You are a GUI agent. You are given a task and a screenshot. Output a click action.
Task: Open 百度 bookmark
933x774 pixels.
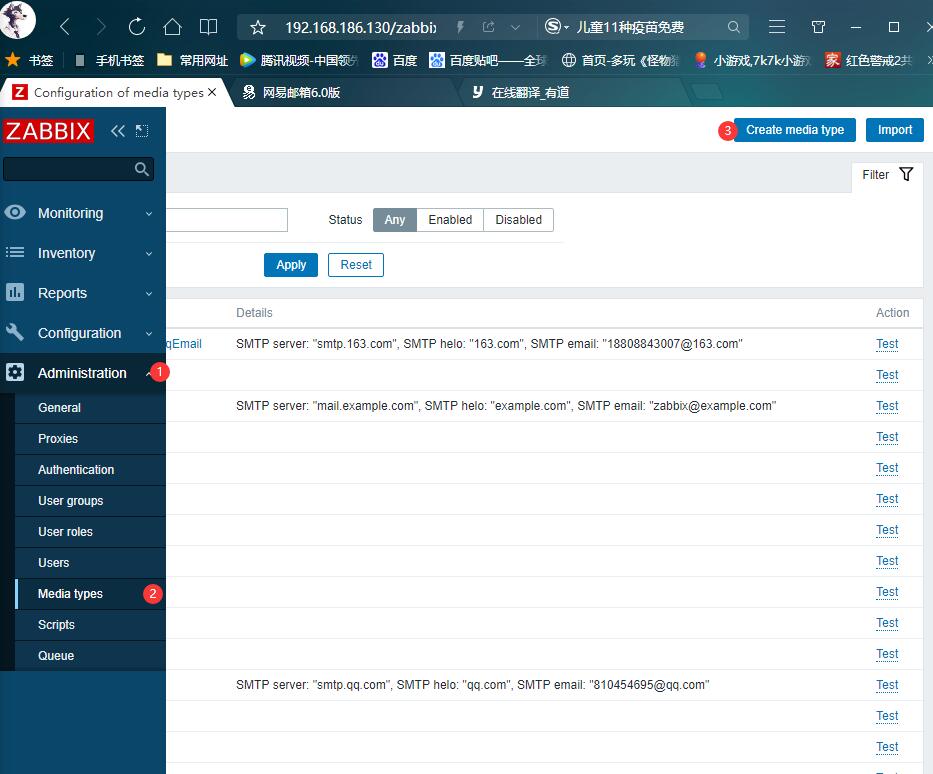point(395,60)
